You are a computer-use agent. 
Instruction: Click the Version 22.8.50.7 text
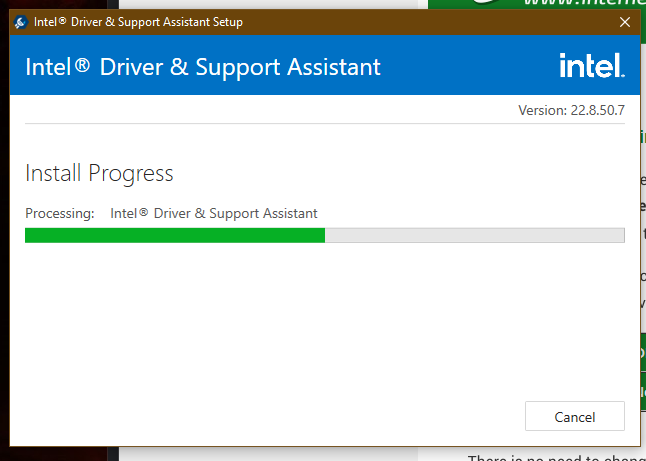[x=571, y=110]
